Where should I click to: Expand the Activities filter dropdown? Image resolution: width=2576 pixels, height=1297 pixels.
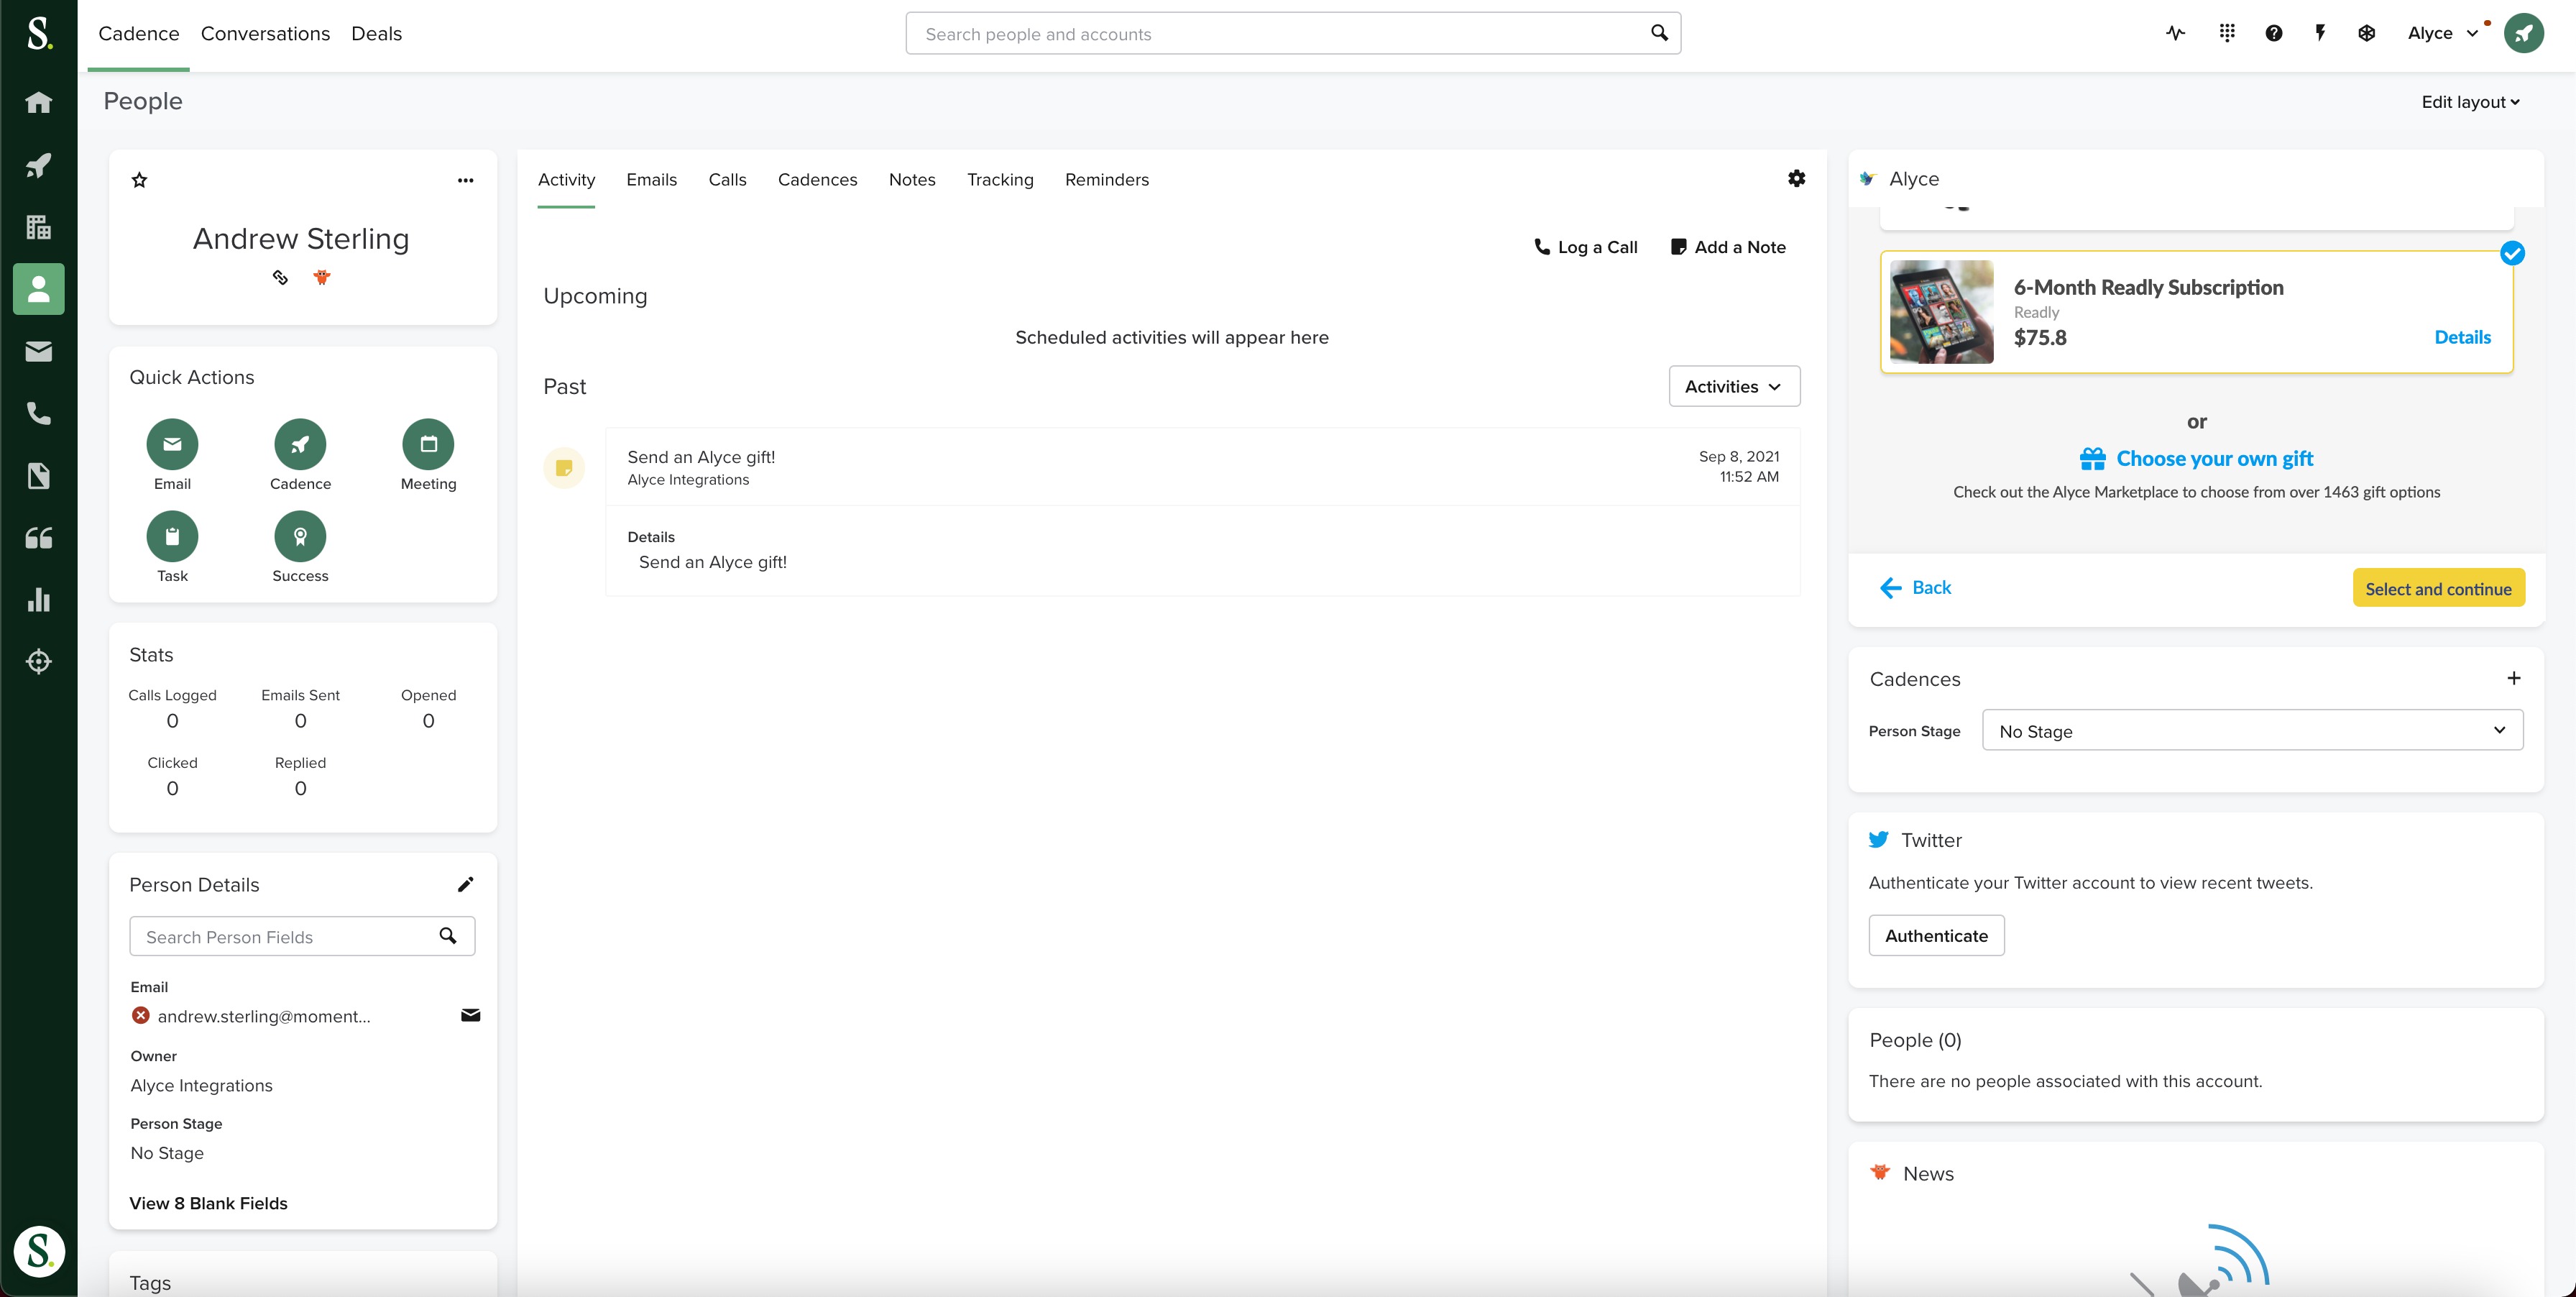click(x=1733, y=386)
